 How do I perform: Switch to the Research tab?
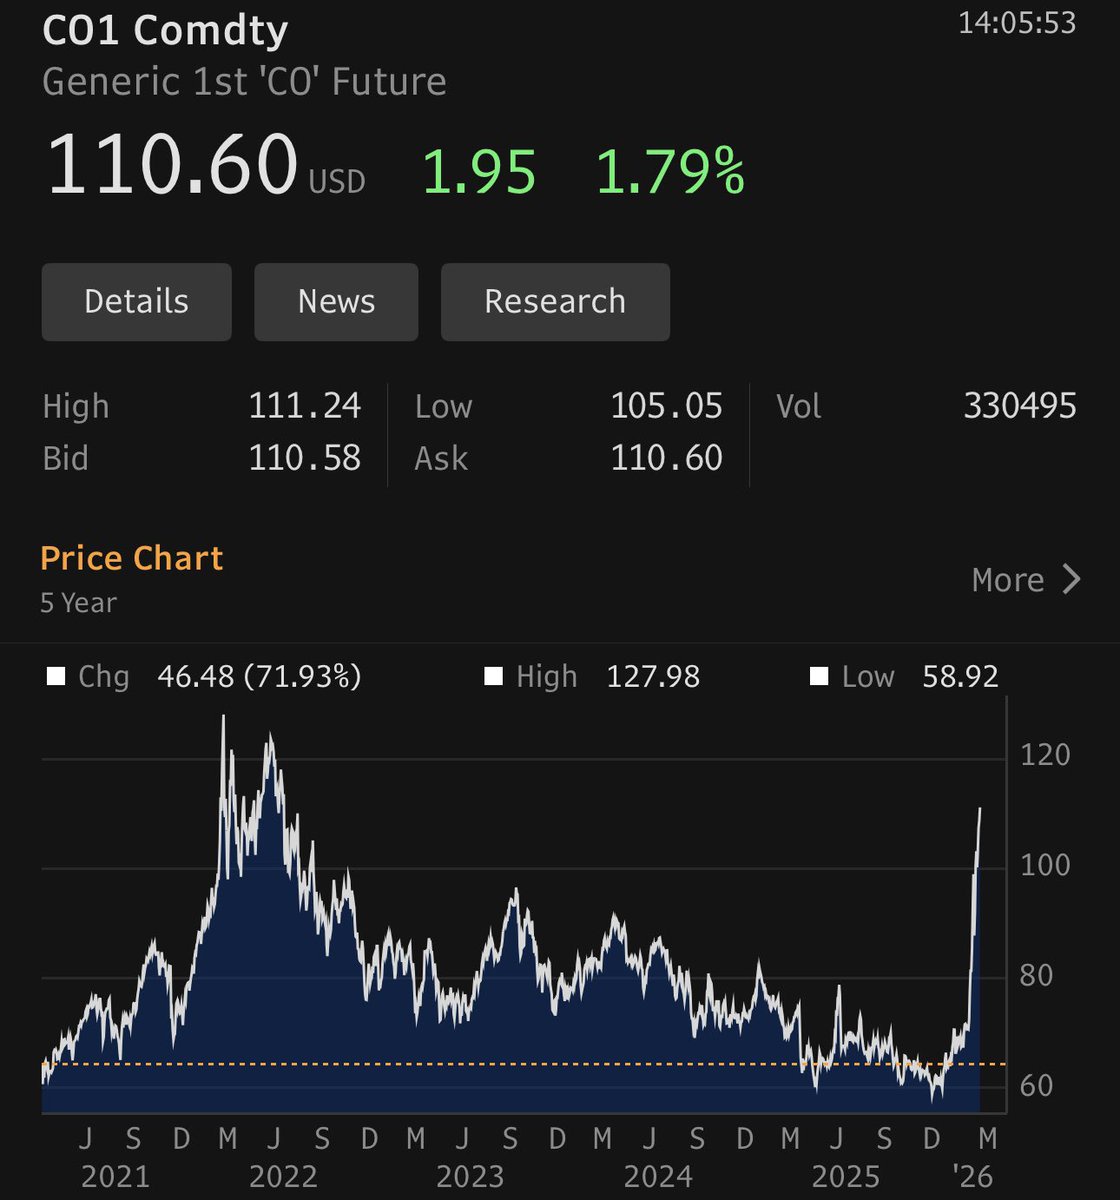(555, 302)
